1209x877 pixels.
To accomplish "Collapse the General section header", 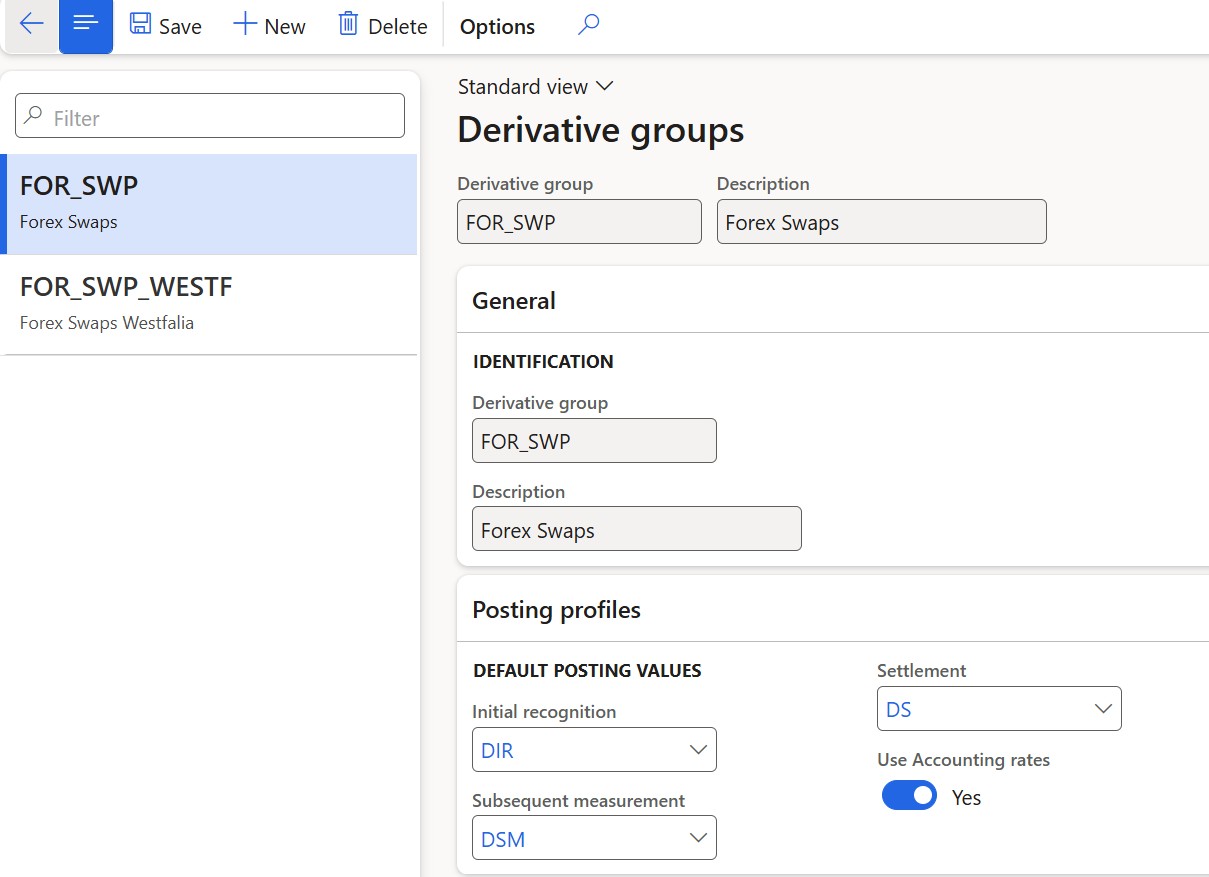I will point(832,300).
